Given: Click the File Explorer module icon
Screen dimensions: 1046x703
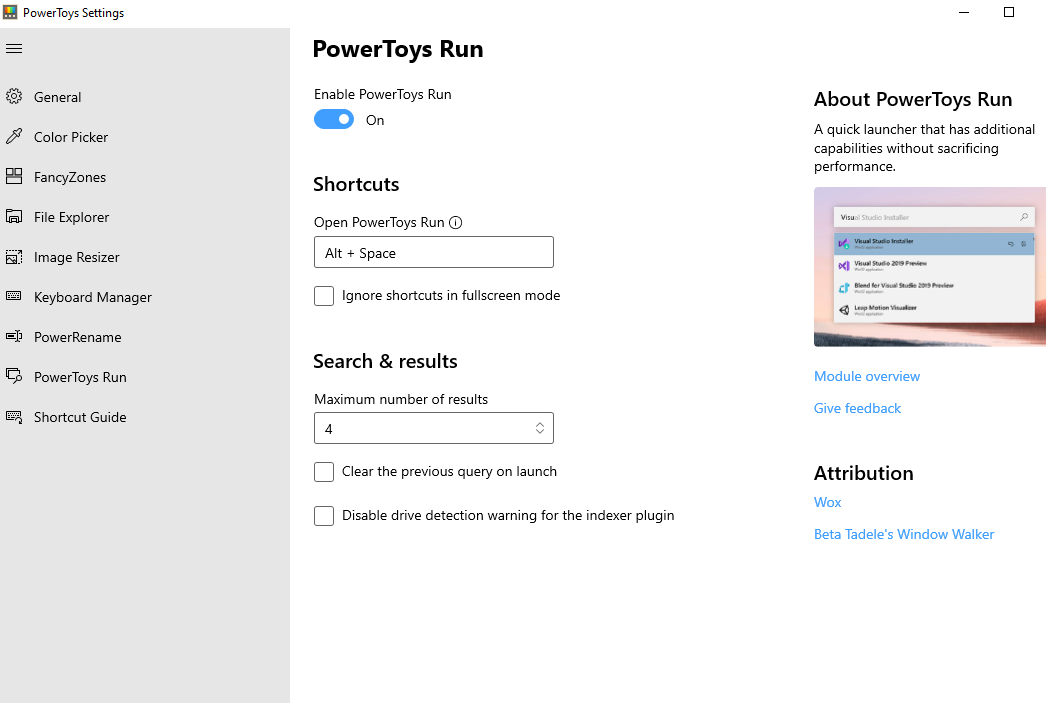Looking at the screenshot, I should pyautogui.click(x=15, y=217).
